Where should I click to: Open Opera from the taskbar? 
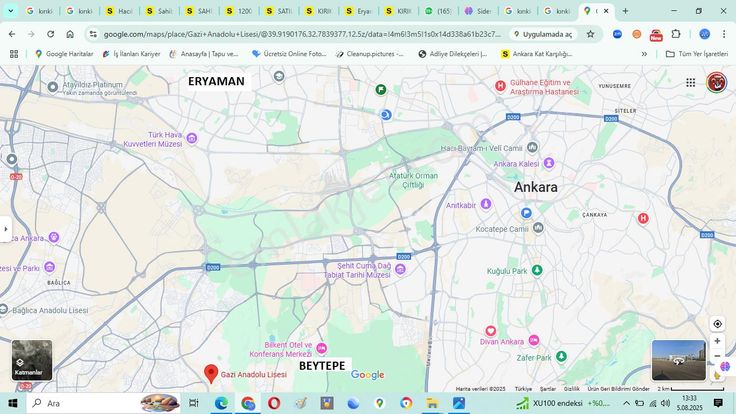[274, 403]
